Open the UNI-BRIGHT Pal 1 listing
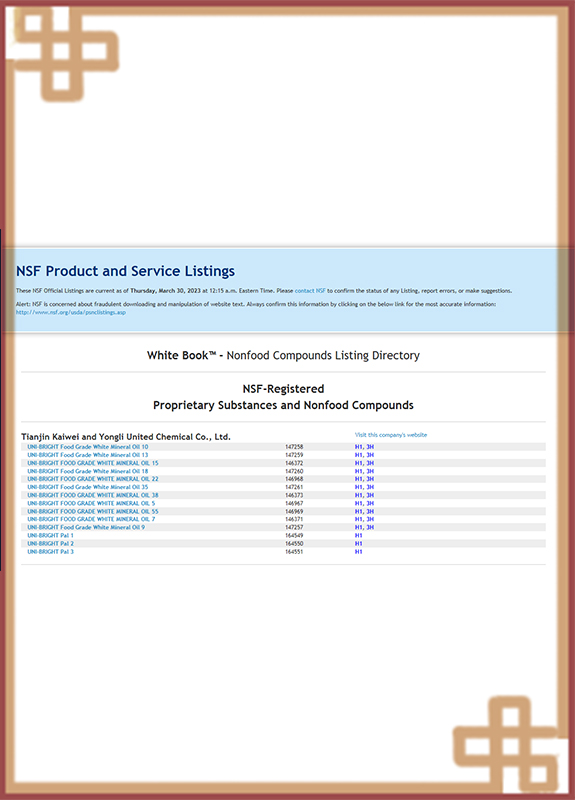 51,536
